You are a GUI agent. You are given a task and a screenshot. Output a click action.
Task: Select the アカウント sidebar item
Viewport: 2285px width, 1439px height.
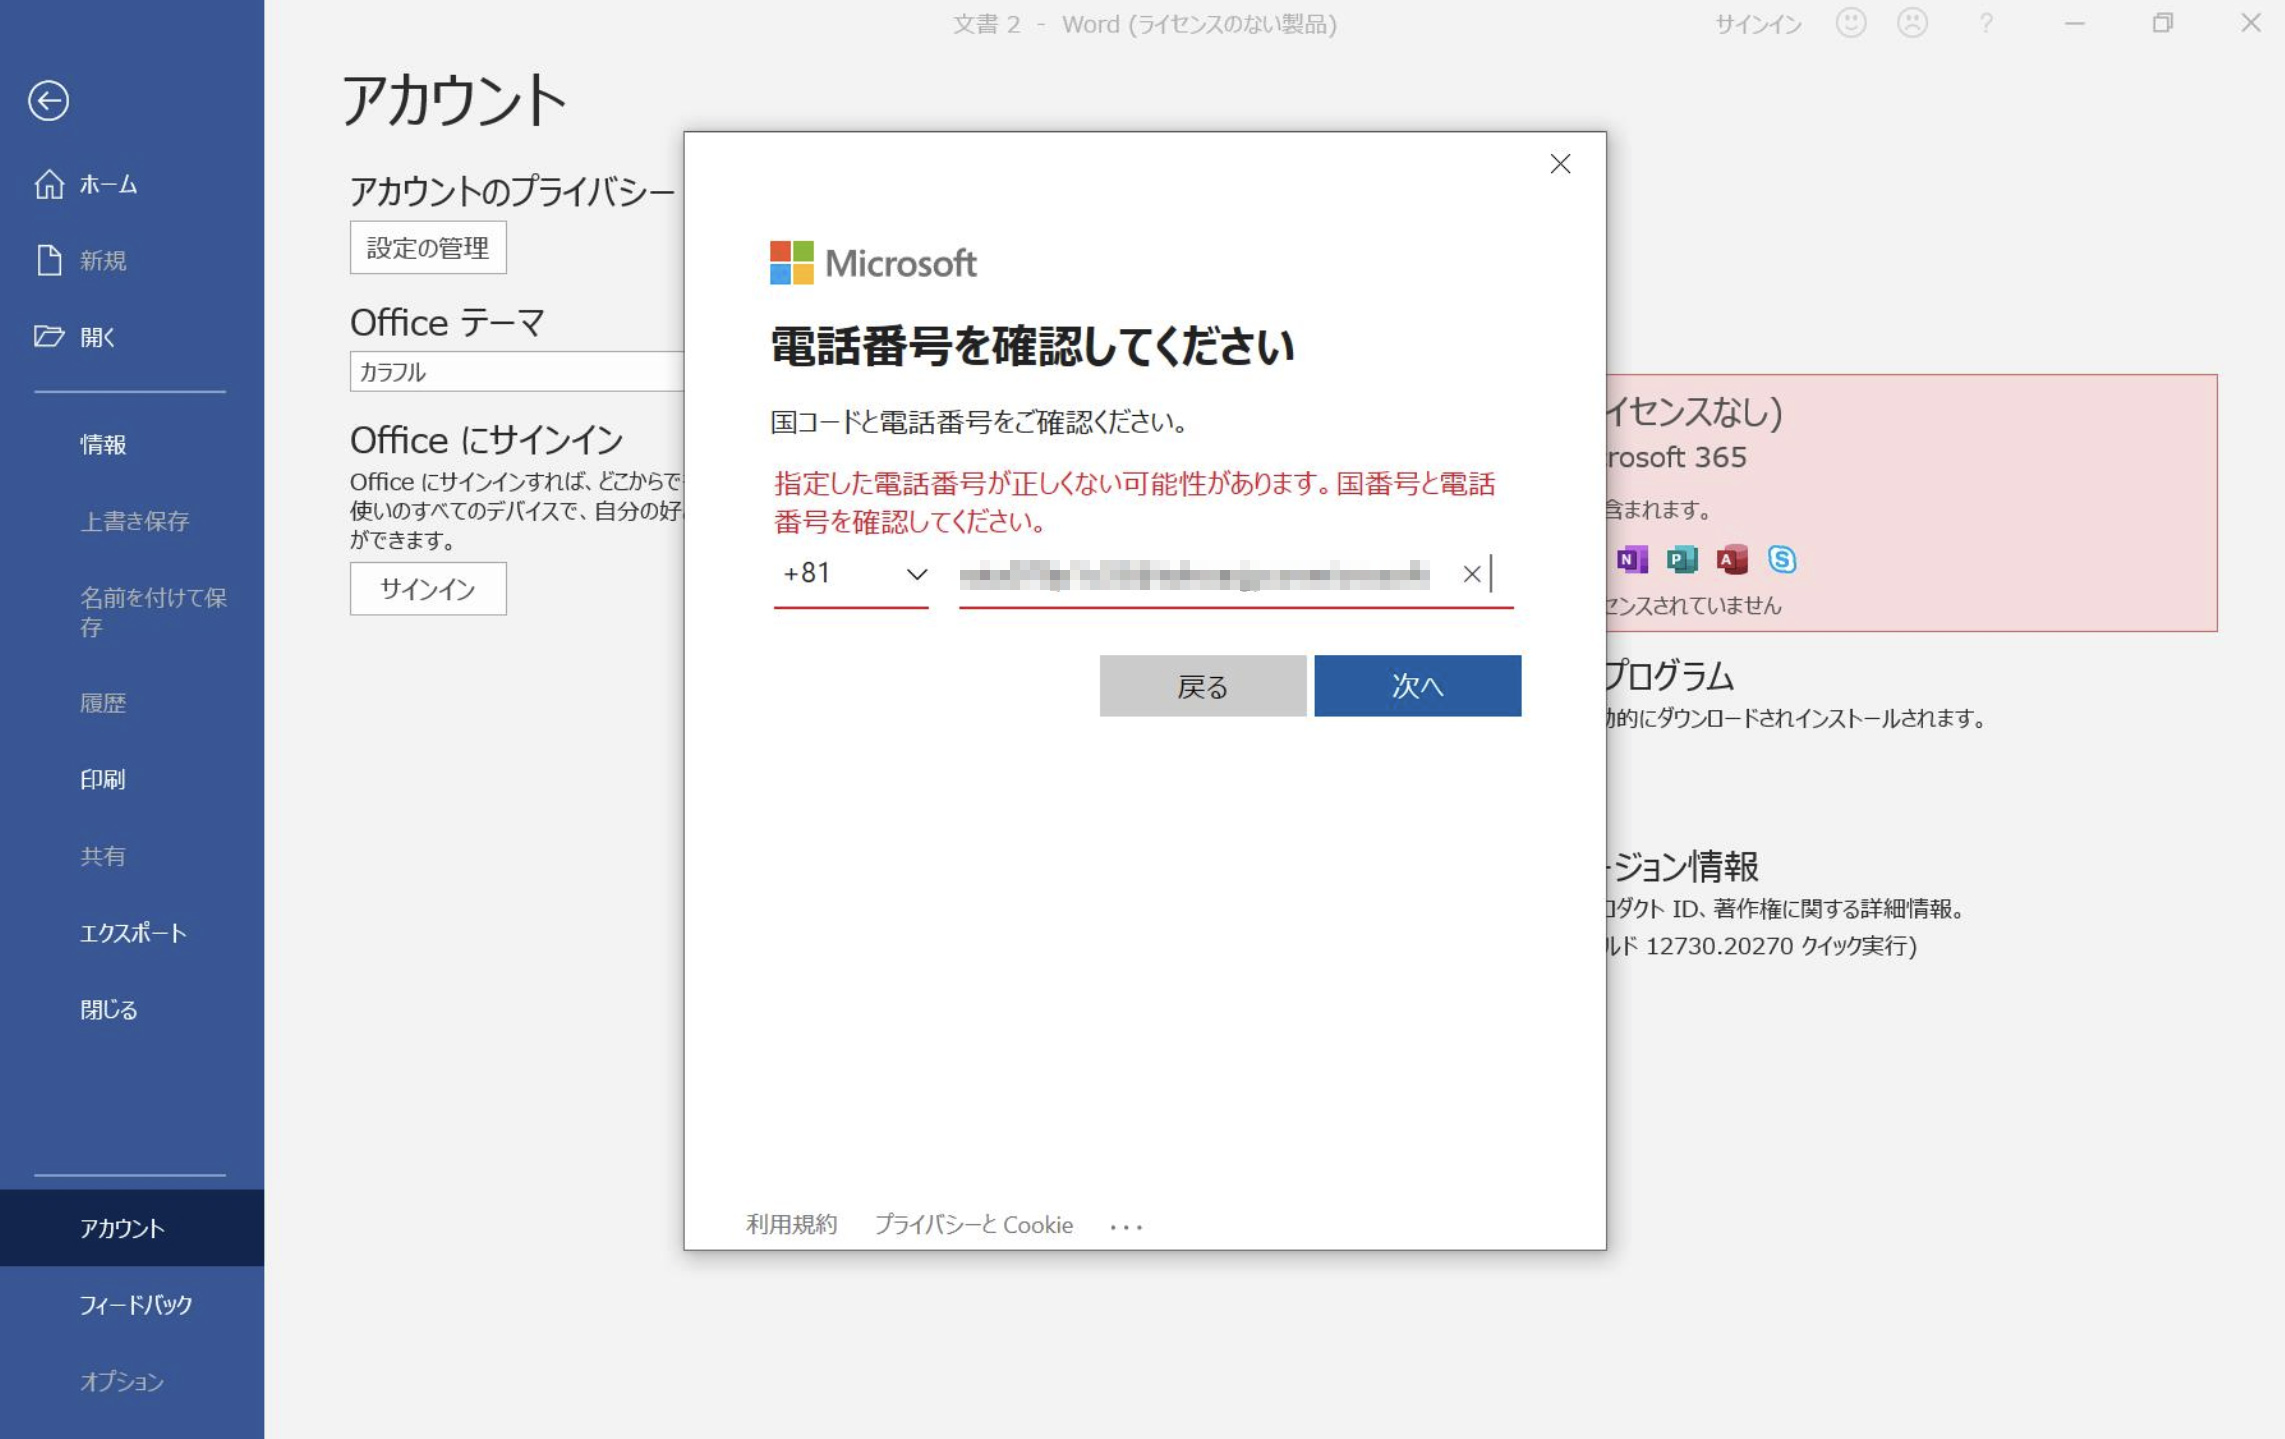coord(132,1228)
